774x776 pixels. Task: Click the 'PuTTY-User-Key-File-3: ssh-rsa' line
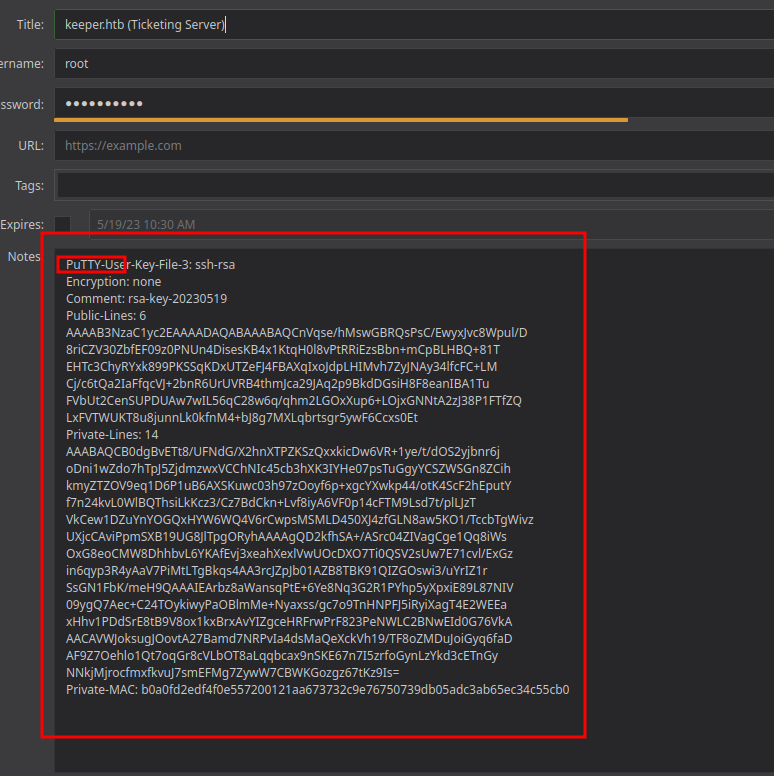(150, 265)
